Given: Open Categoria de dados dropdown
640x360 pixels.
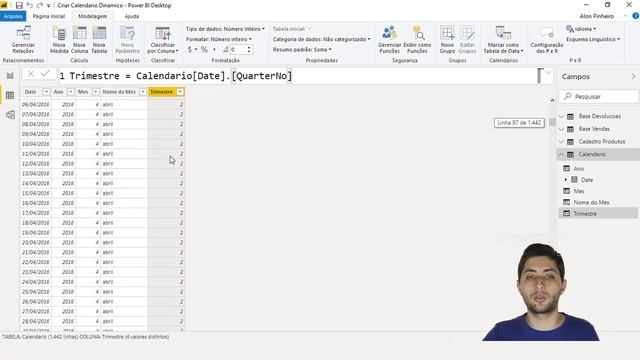Looking at the screenshot, I should 322,39.
